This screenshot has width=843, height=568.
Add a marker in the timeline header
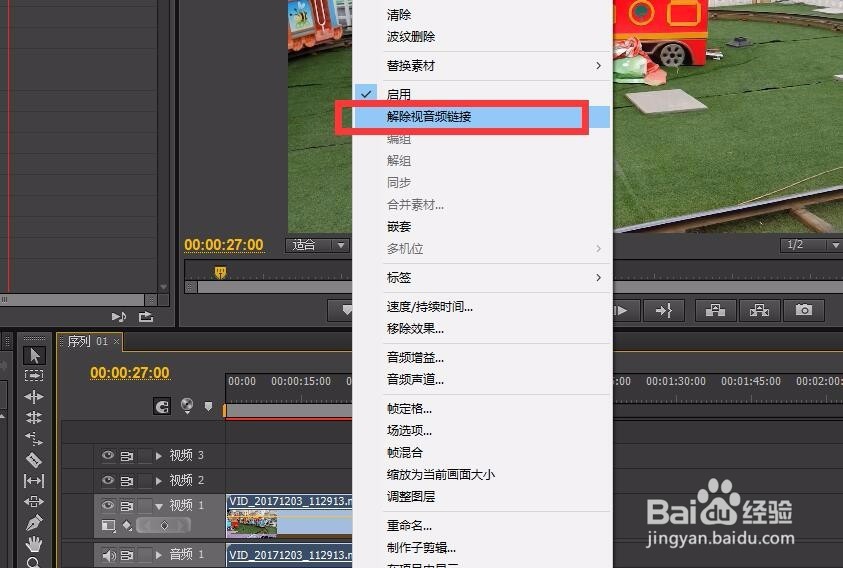209,406
